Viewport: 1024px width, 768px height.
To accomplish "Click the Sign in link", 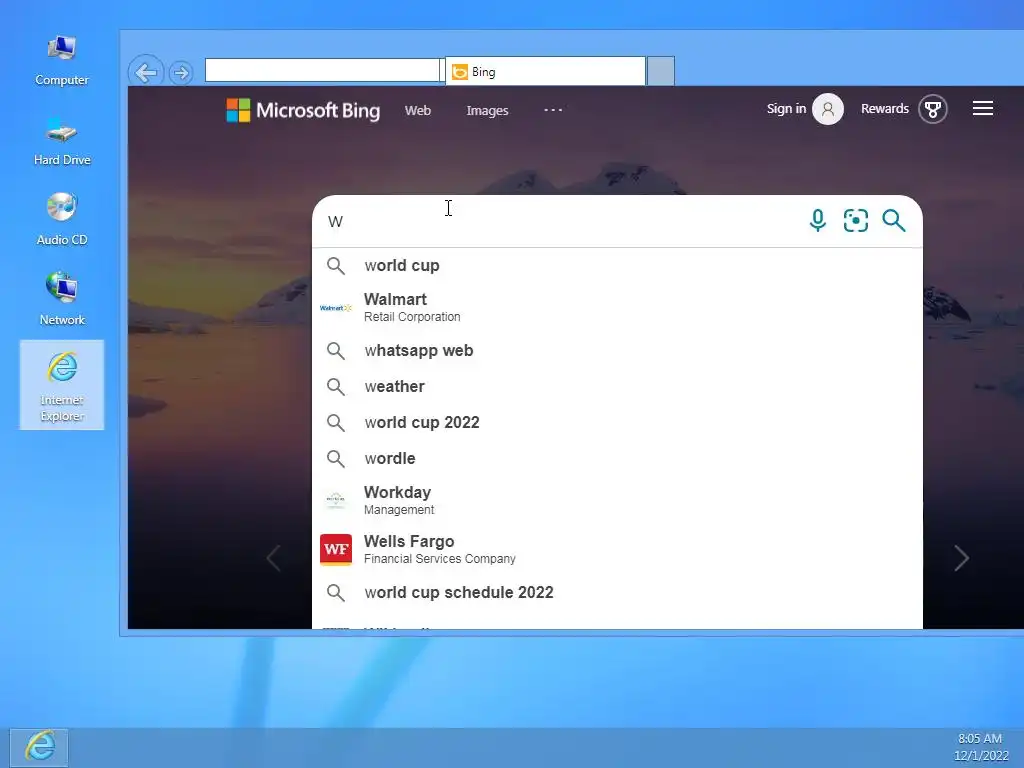I will [x=786, y=108].
